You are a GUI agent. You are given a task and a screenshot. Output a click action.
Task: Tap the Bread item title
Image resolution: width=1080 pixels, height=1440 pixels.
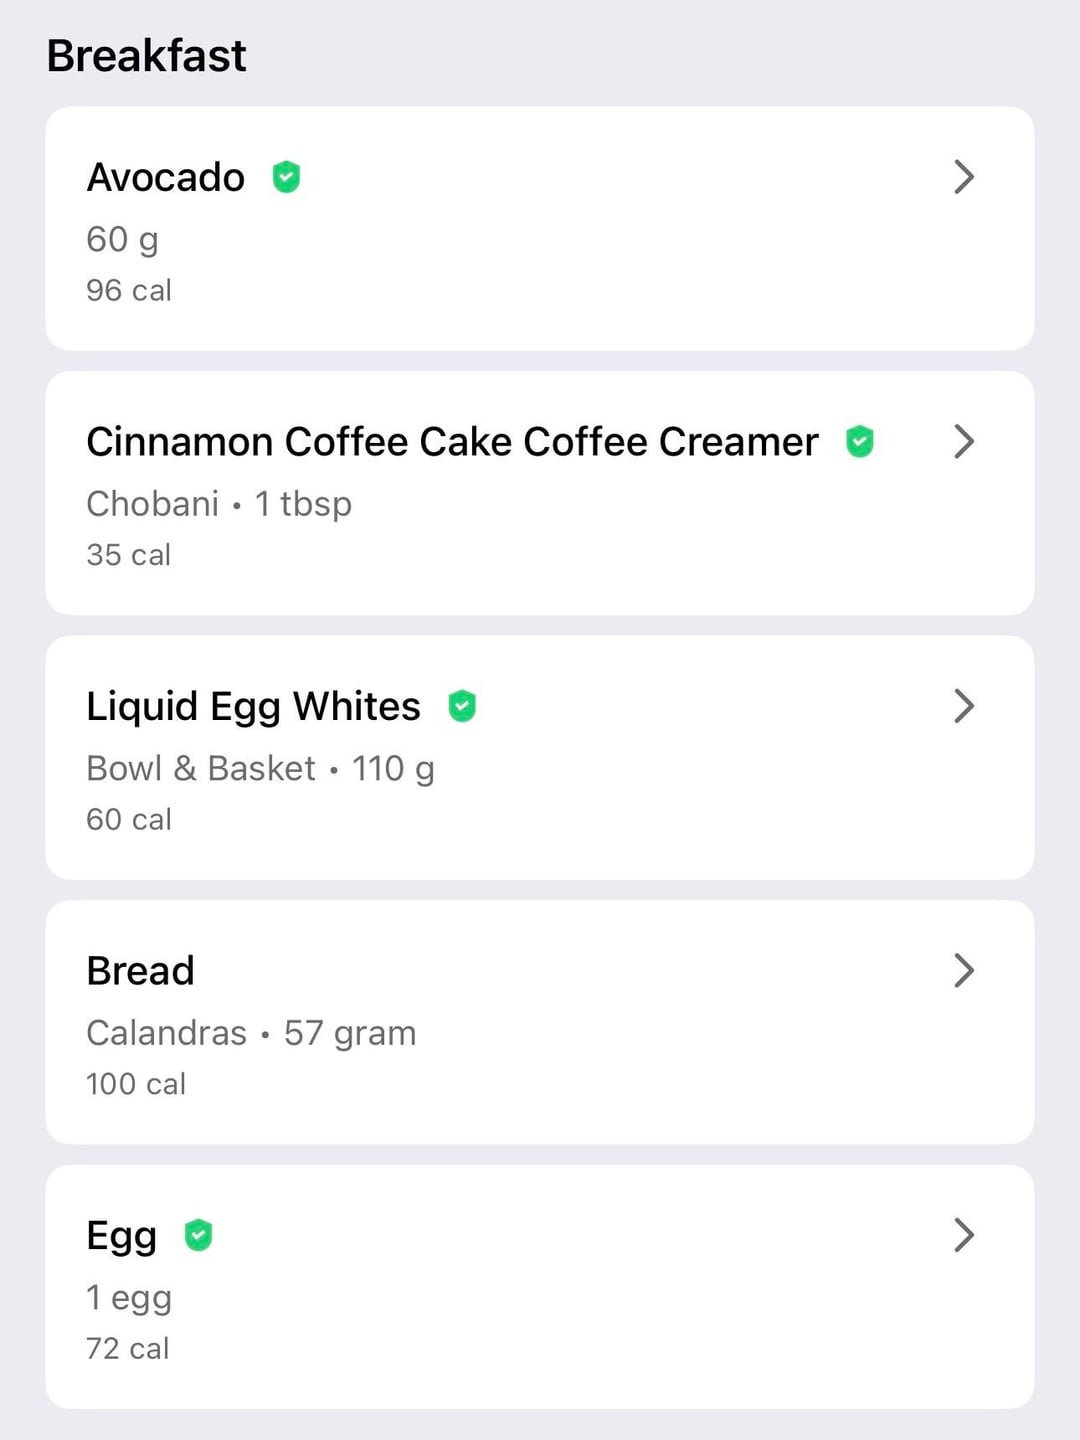[x=140, y=970]
